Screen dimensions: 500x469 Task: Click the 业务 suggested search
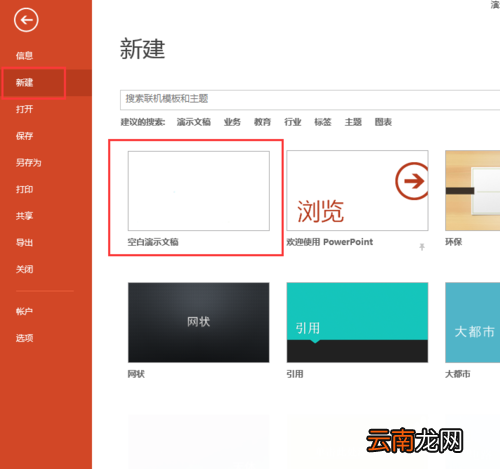pyautogui.click(x=232, y=122)
